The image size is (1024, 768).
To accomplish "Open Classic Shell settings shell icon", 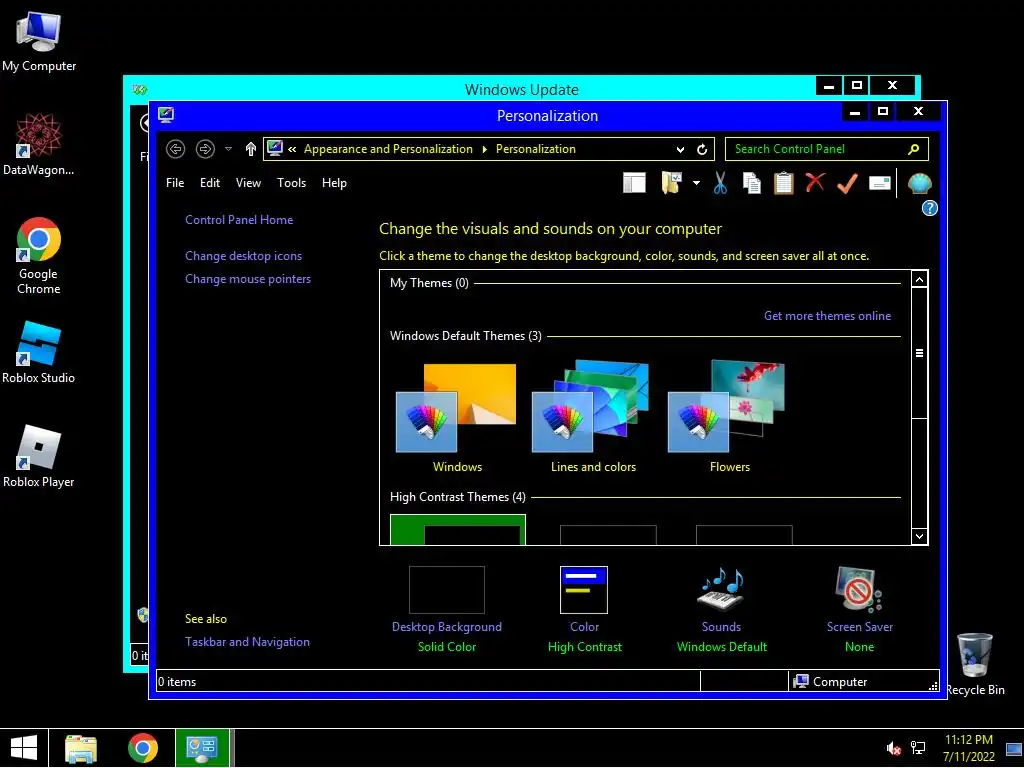I will point(920,183).
